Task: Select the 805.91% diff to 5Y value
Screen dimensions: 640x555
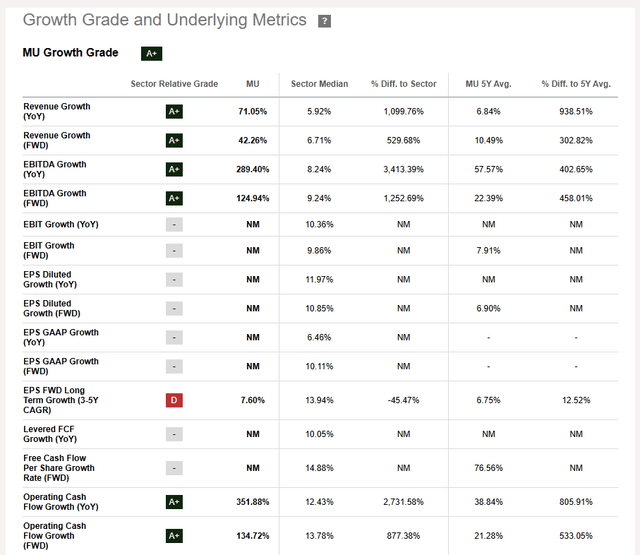Action: (x=576, y=502)
